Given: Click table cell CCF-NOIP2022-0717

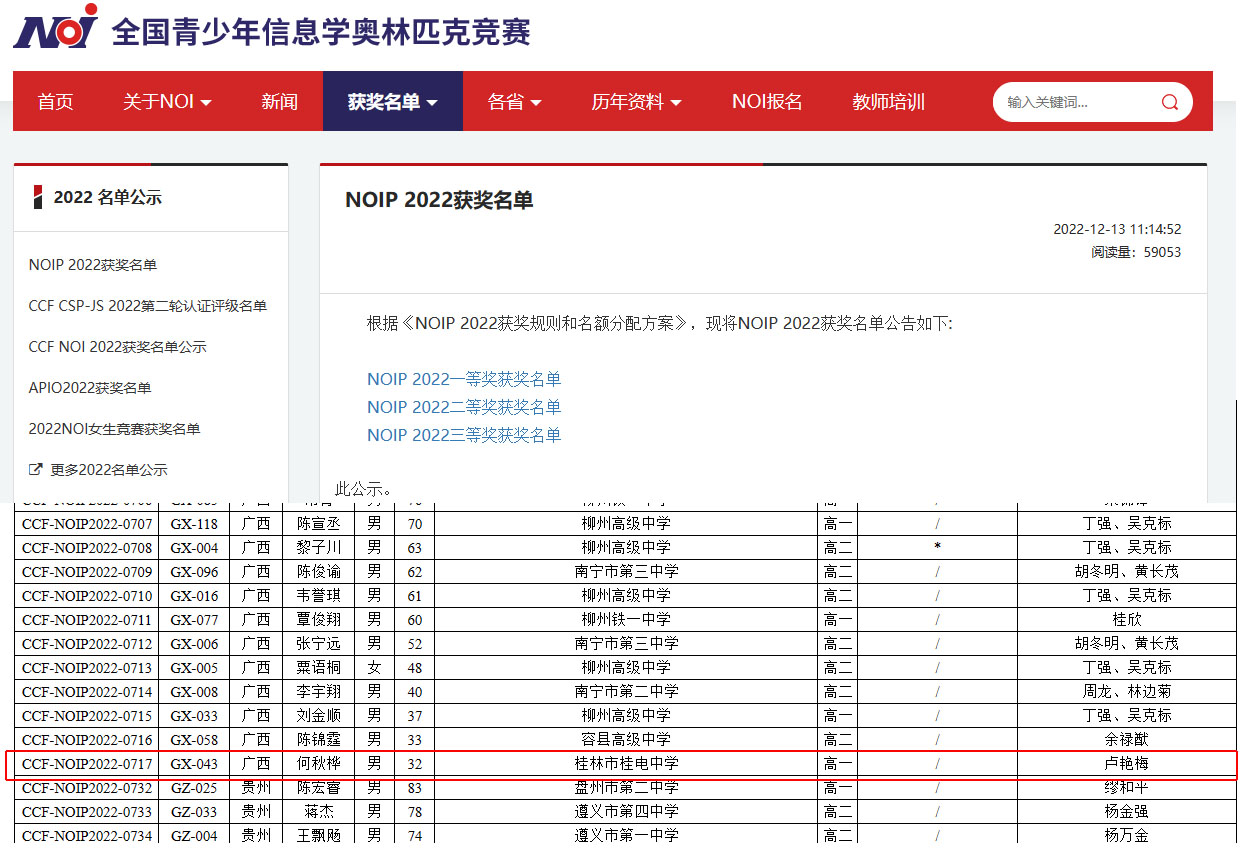Looking at the screenshot, I should [x=87, y=764].
